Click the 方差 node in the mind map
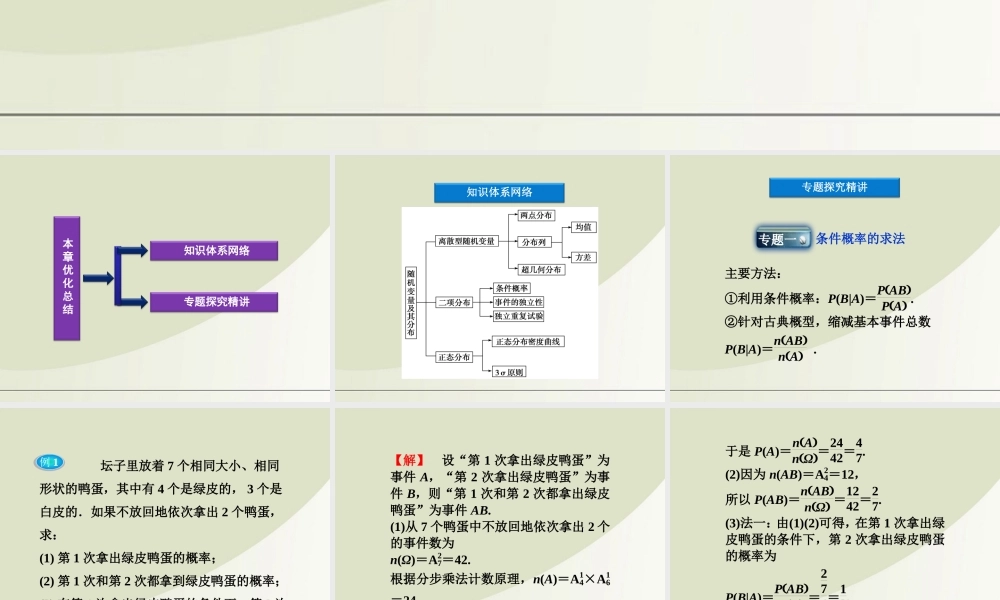Image resolution: width=1000 pixels, height=600 pixels. 583,257
